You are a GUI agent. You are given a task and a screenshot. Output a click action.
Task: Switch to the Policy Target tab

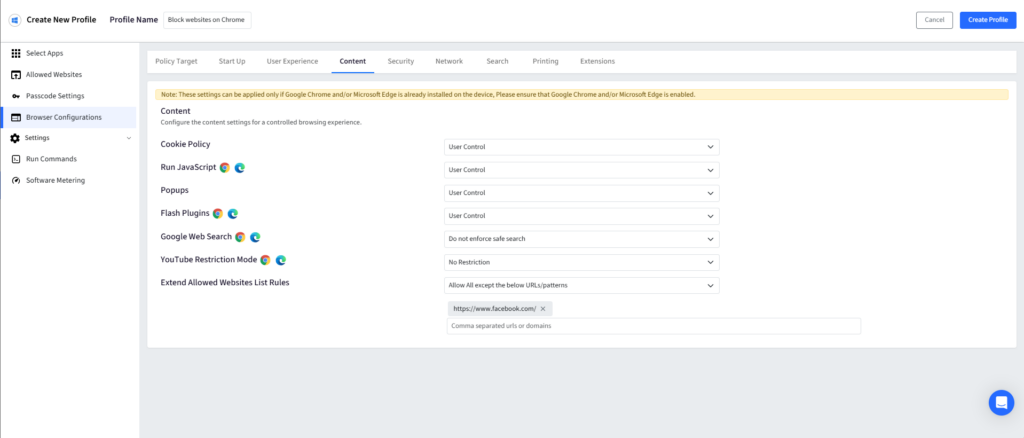coord(176,61)
